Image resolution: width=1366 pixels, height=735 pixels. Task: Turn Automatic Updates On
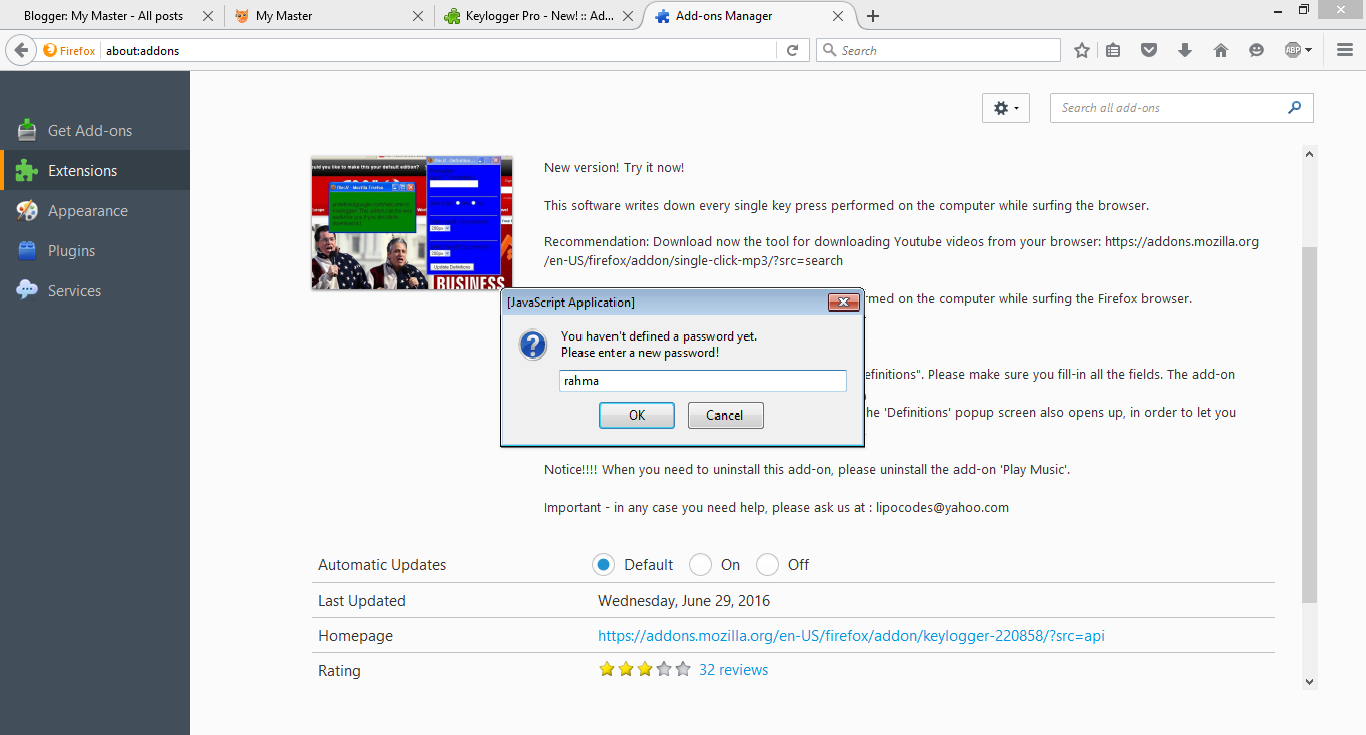[x=700, y=565]
